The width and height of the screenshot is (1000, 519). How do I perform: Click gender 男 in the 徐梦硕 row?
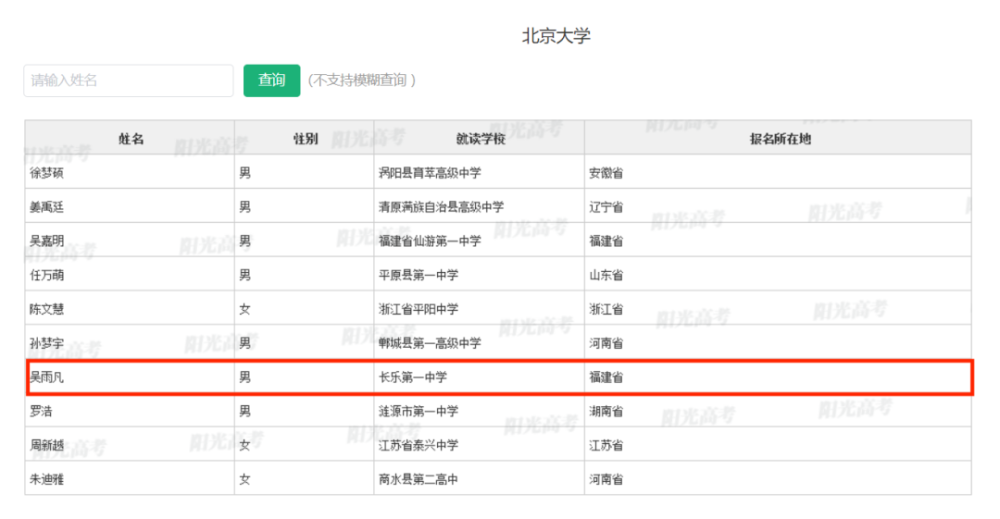click(245, 173)
